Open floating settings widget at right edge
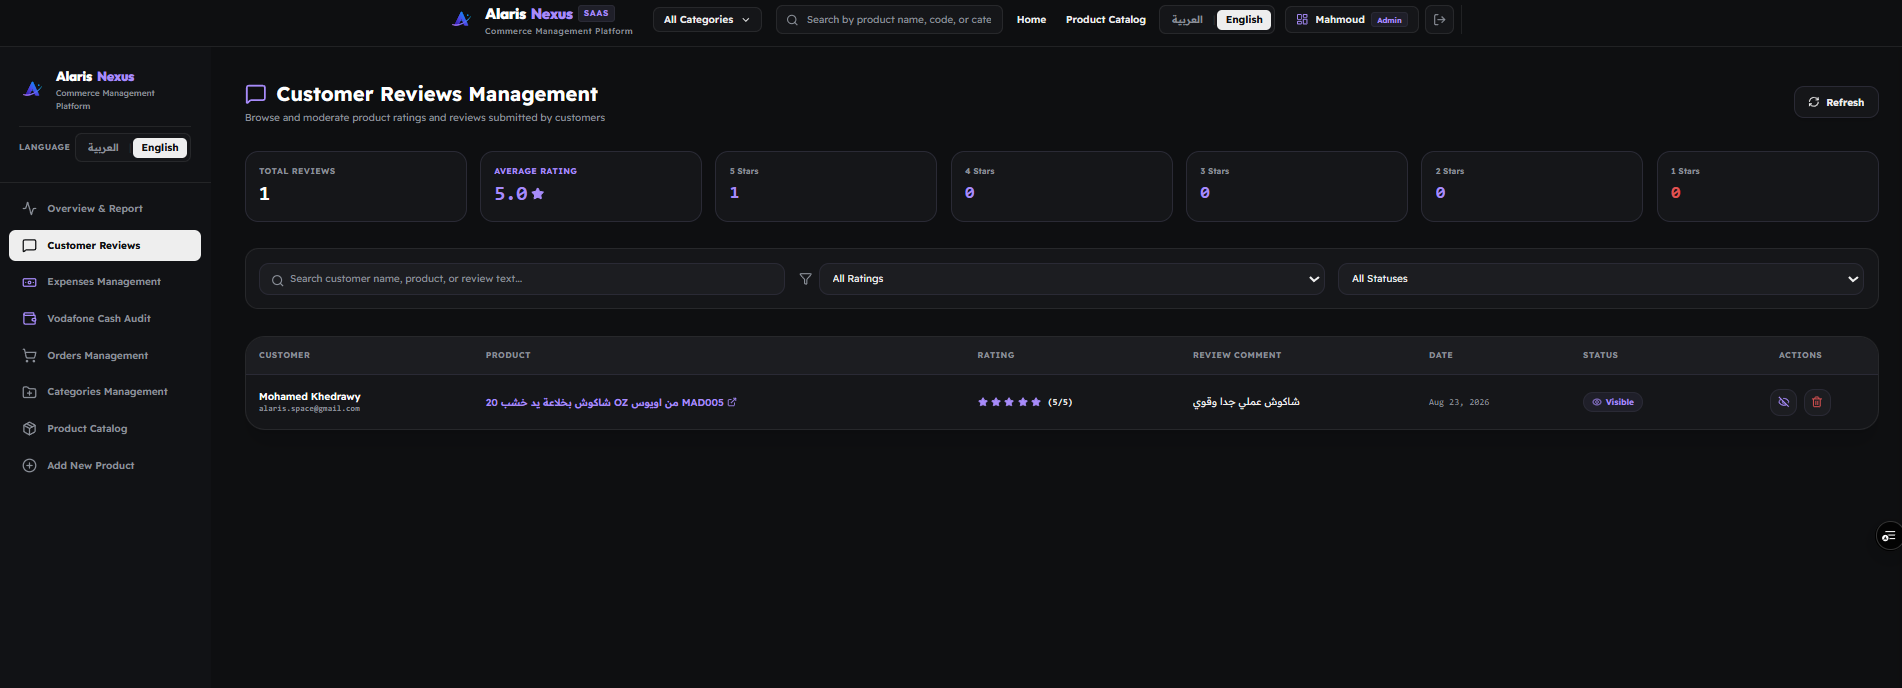 click(x=1888, y=537)
